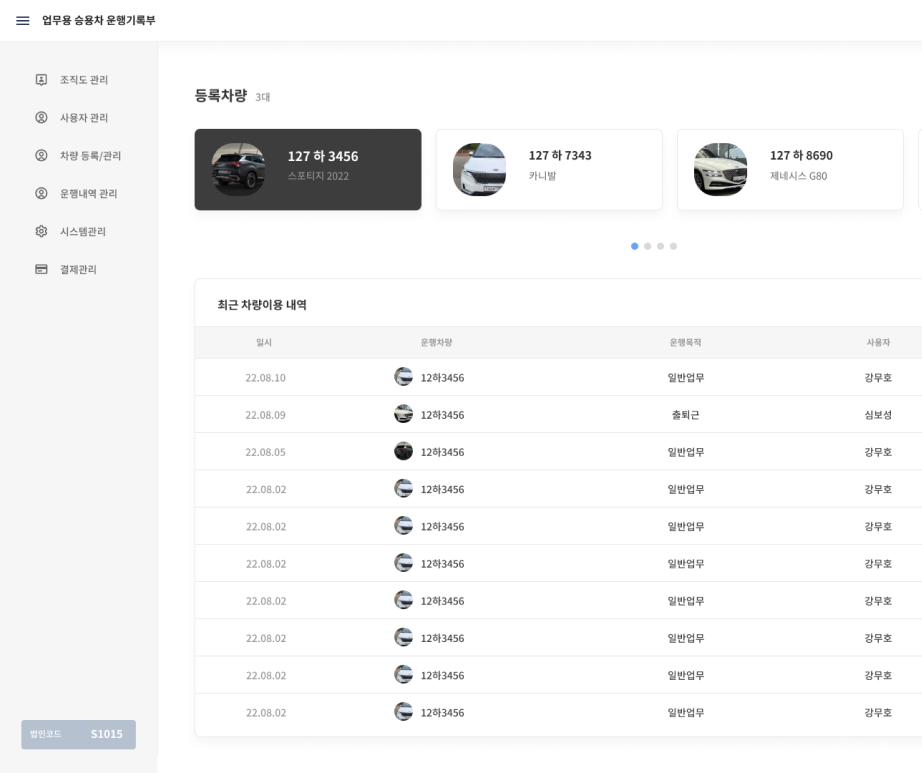Open 차량 등록/관리 menu item
Viewport: 922px width, 773px height.
point(90,155)
